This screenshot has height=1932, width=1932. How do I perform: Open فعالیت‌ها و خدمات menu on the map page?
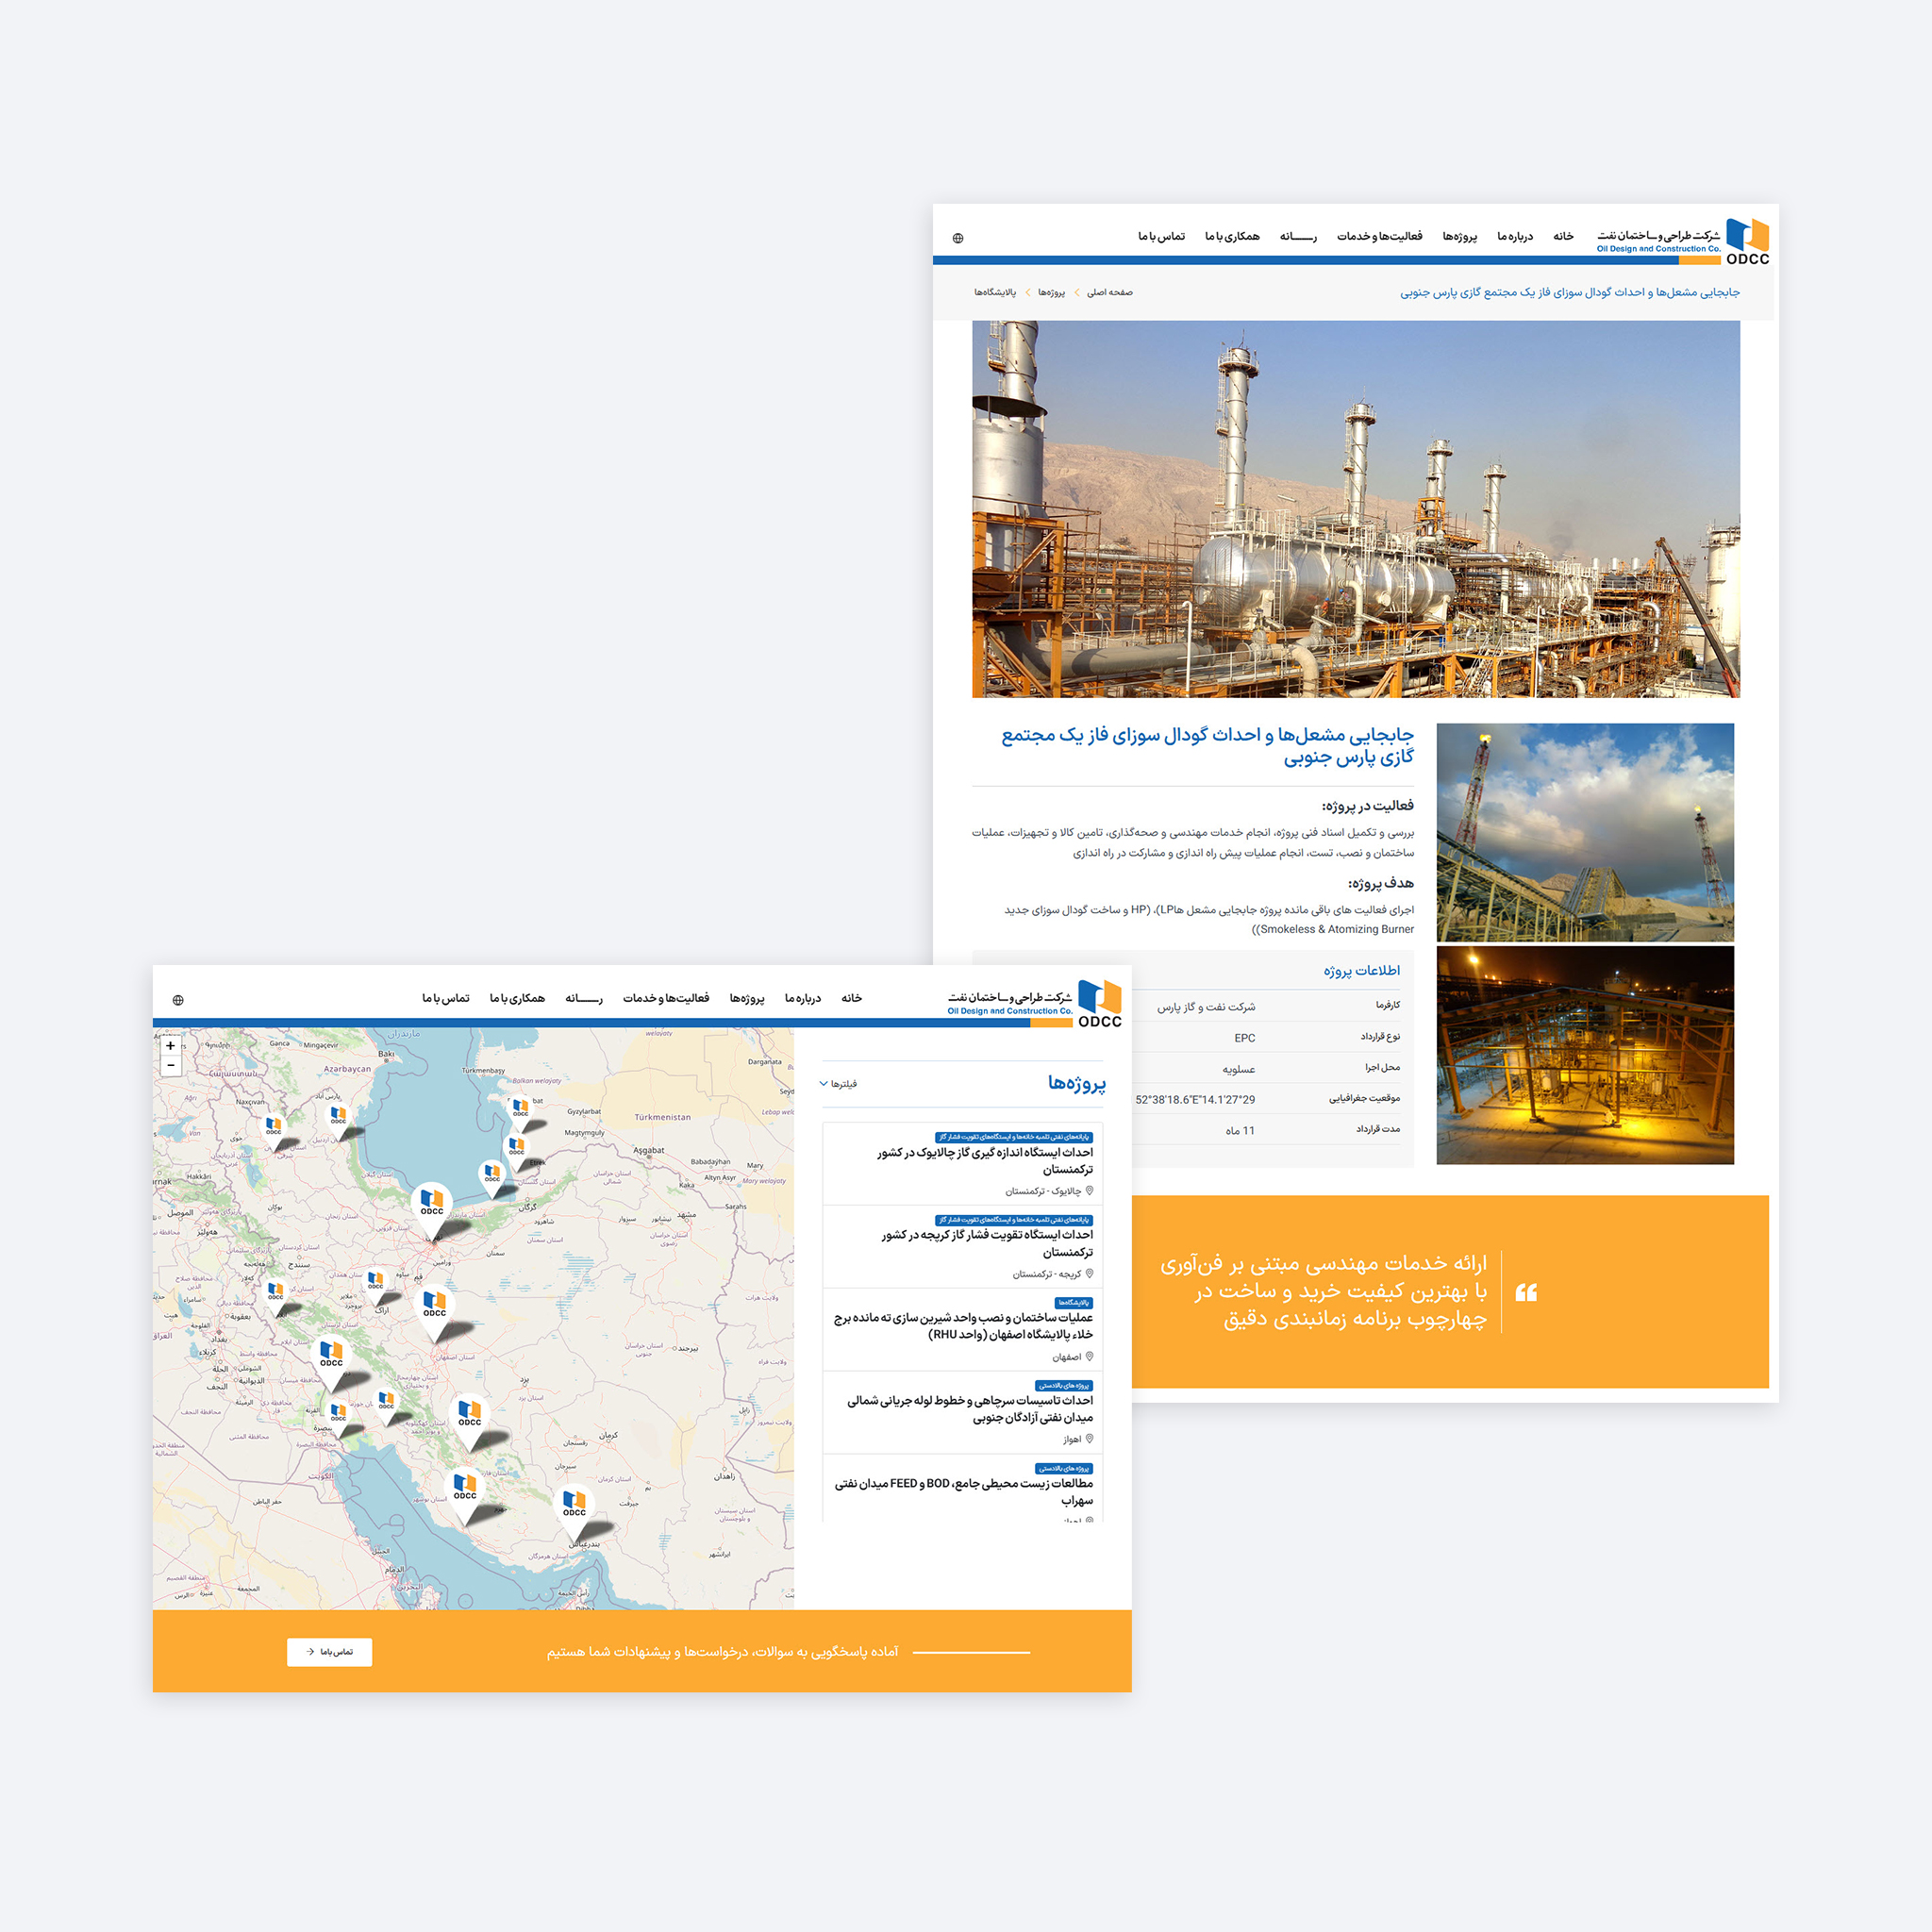tap(666, 998)
